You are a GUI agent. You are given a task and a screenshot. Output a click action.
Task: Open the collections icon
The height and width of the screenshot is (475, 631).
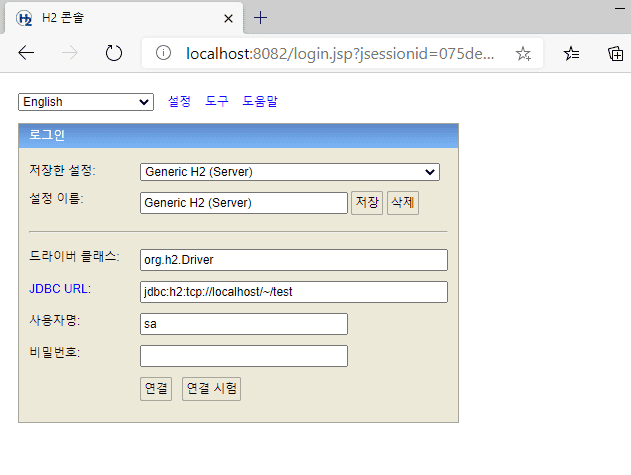pos(615,53)
